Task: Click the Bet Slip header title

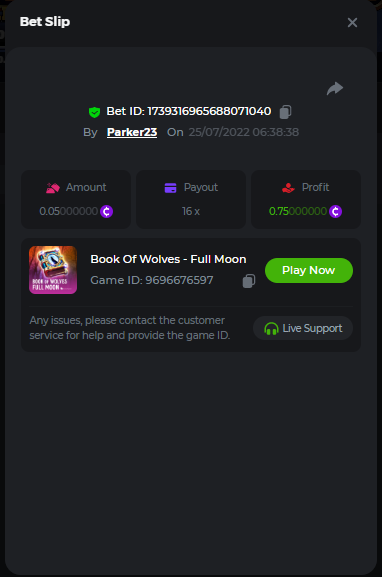Action: 45,22
